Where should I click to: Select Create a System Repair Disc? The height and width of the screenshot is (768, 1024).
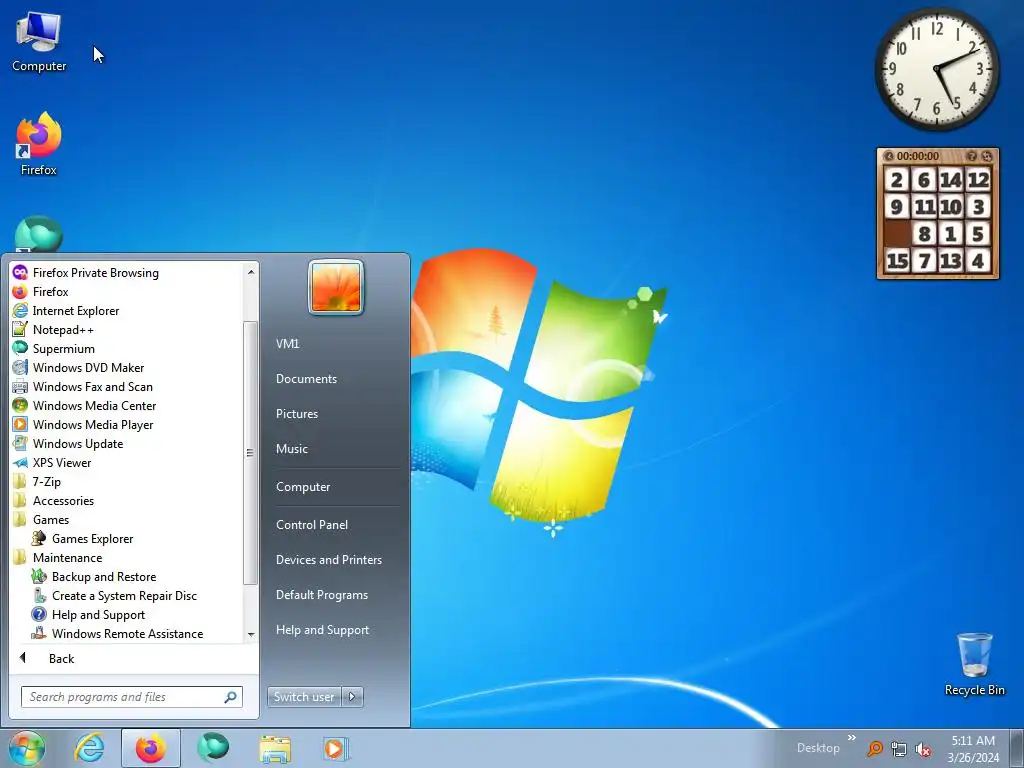pyautogui.click(x=127, y=596)
